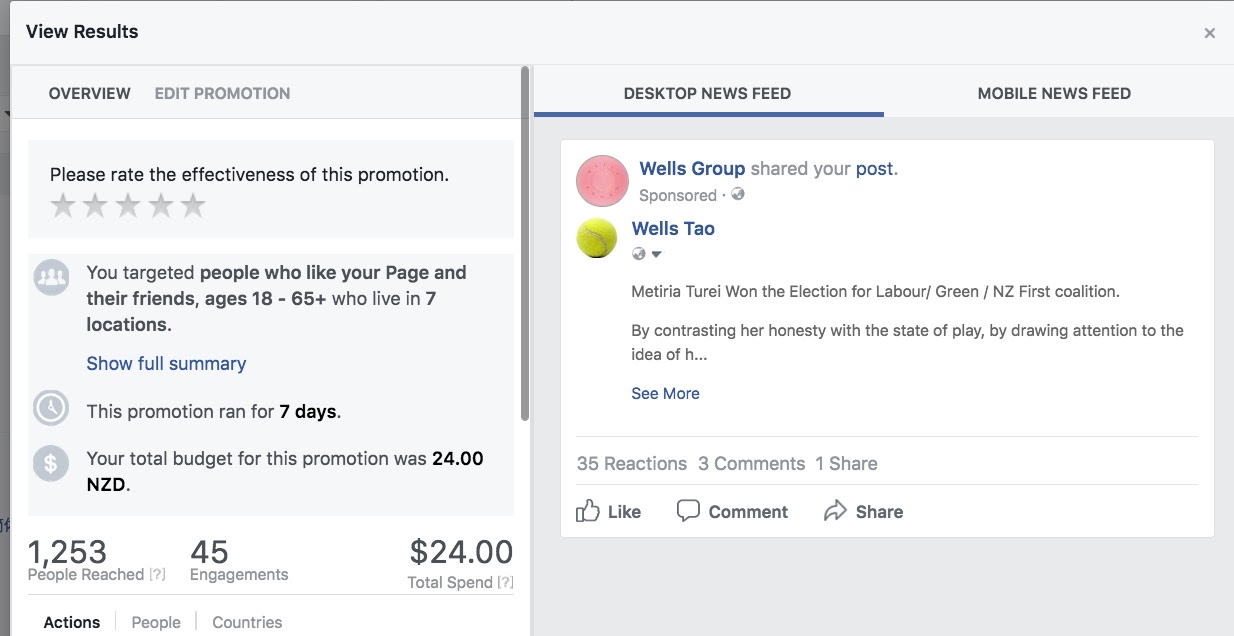Expand Show full summary
Image resolution: width=1234 pixels, height=636 pixels.
tap(166, 363)
